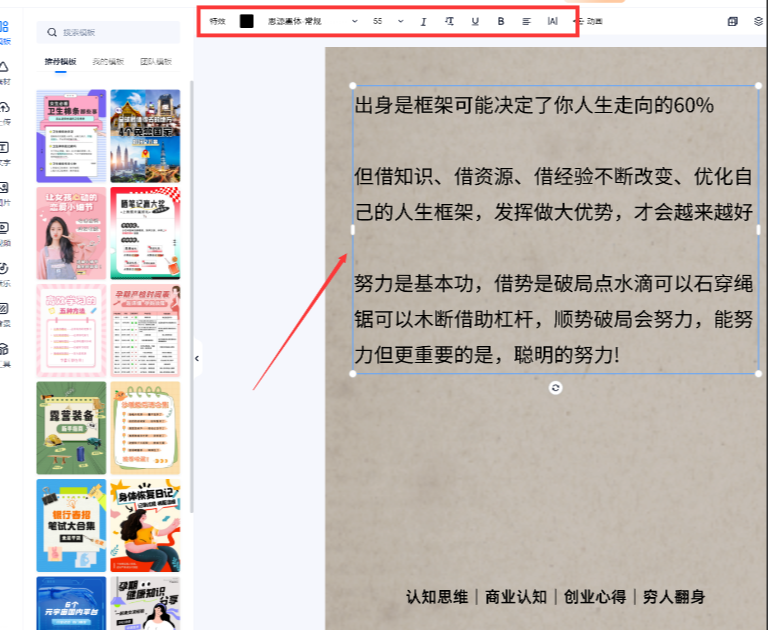Click the 穷人翻身 footer text
This screenshot has height=630, width=768.
coord(673,597)
